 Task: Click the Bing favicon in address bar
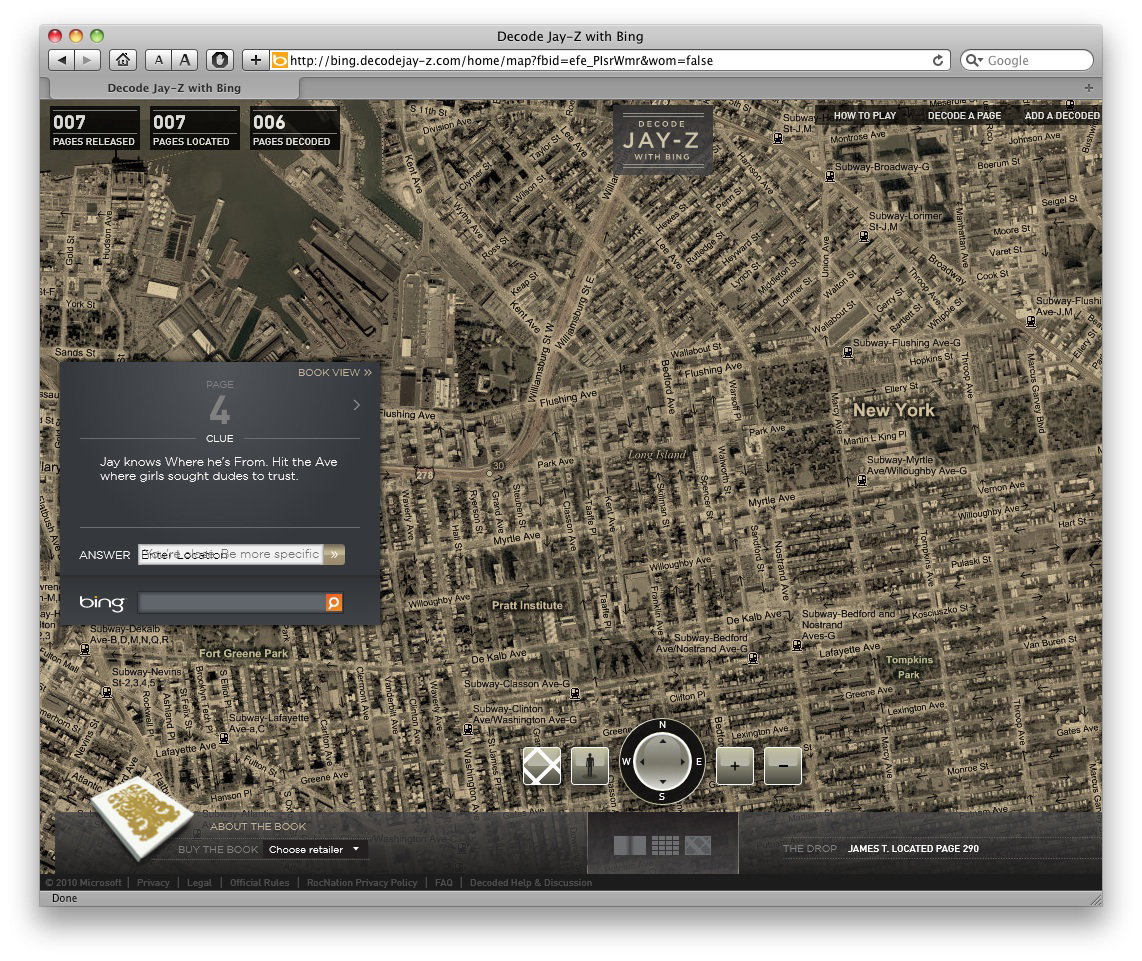[x=280, y=60]
